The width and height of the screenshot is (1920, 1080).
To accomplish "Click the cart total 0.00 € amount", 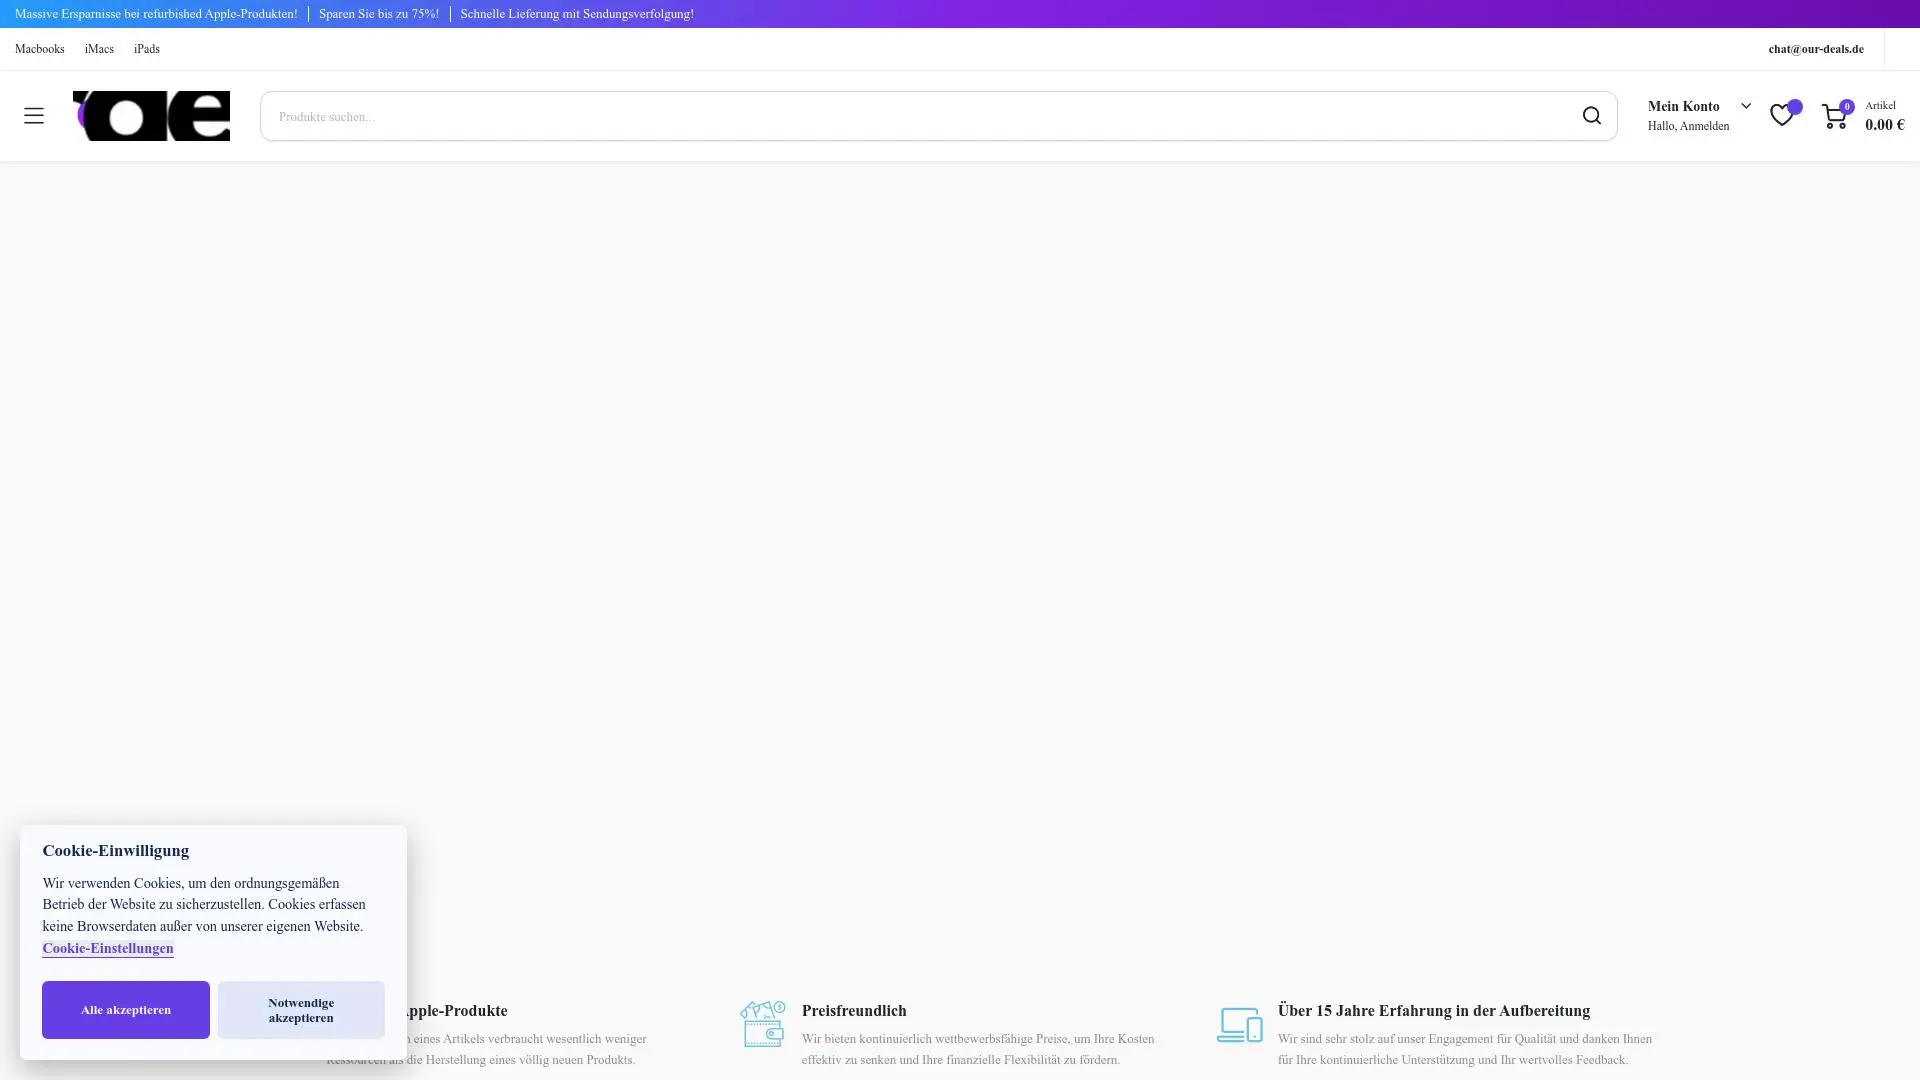I will (x=1884, y=125).
